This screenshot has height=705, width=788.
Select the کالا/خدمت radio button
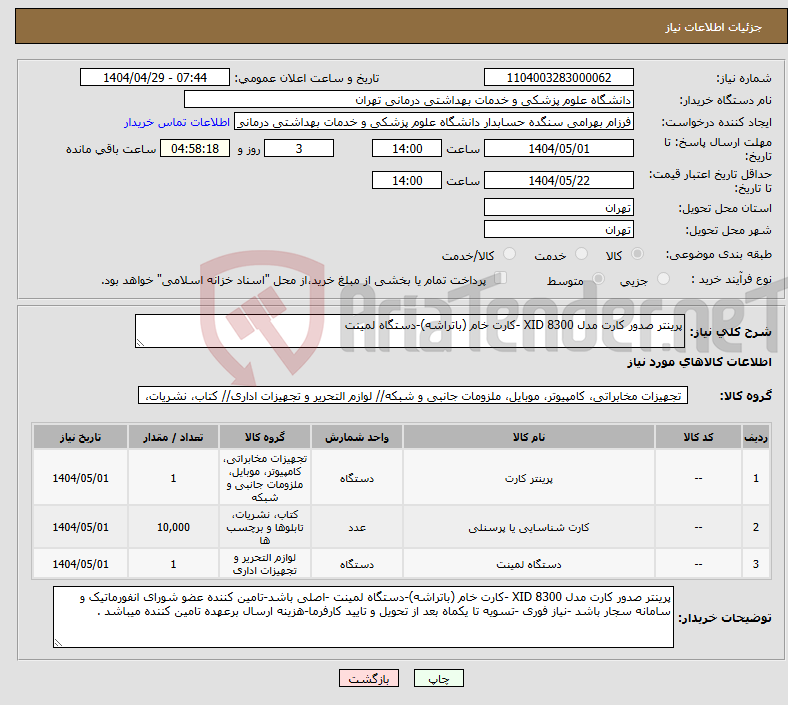[x=509, y=254]
